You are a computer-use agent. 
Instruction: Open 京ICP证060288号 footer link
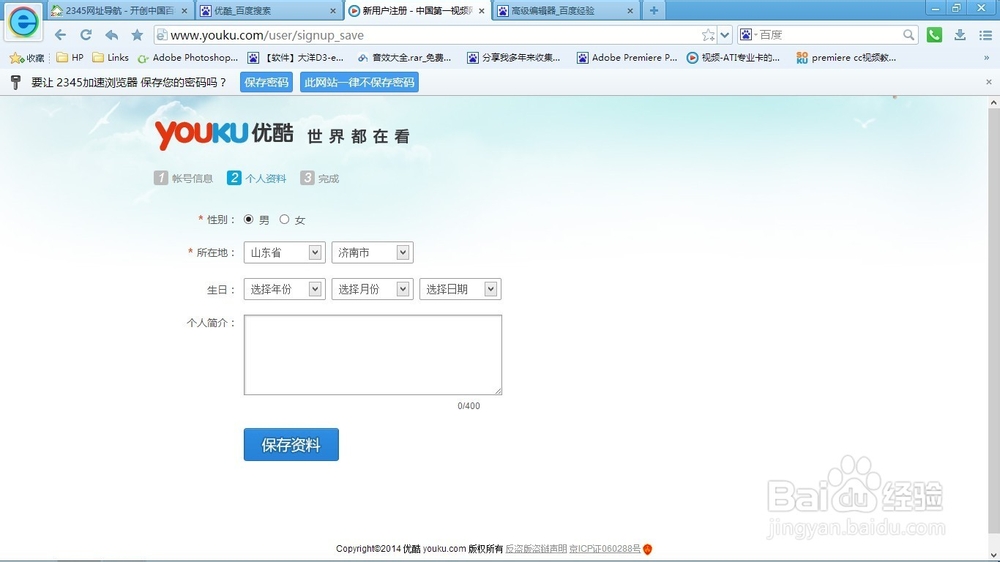pyautogui.click(x=605, y=549)
